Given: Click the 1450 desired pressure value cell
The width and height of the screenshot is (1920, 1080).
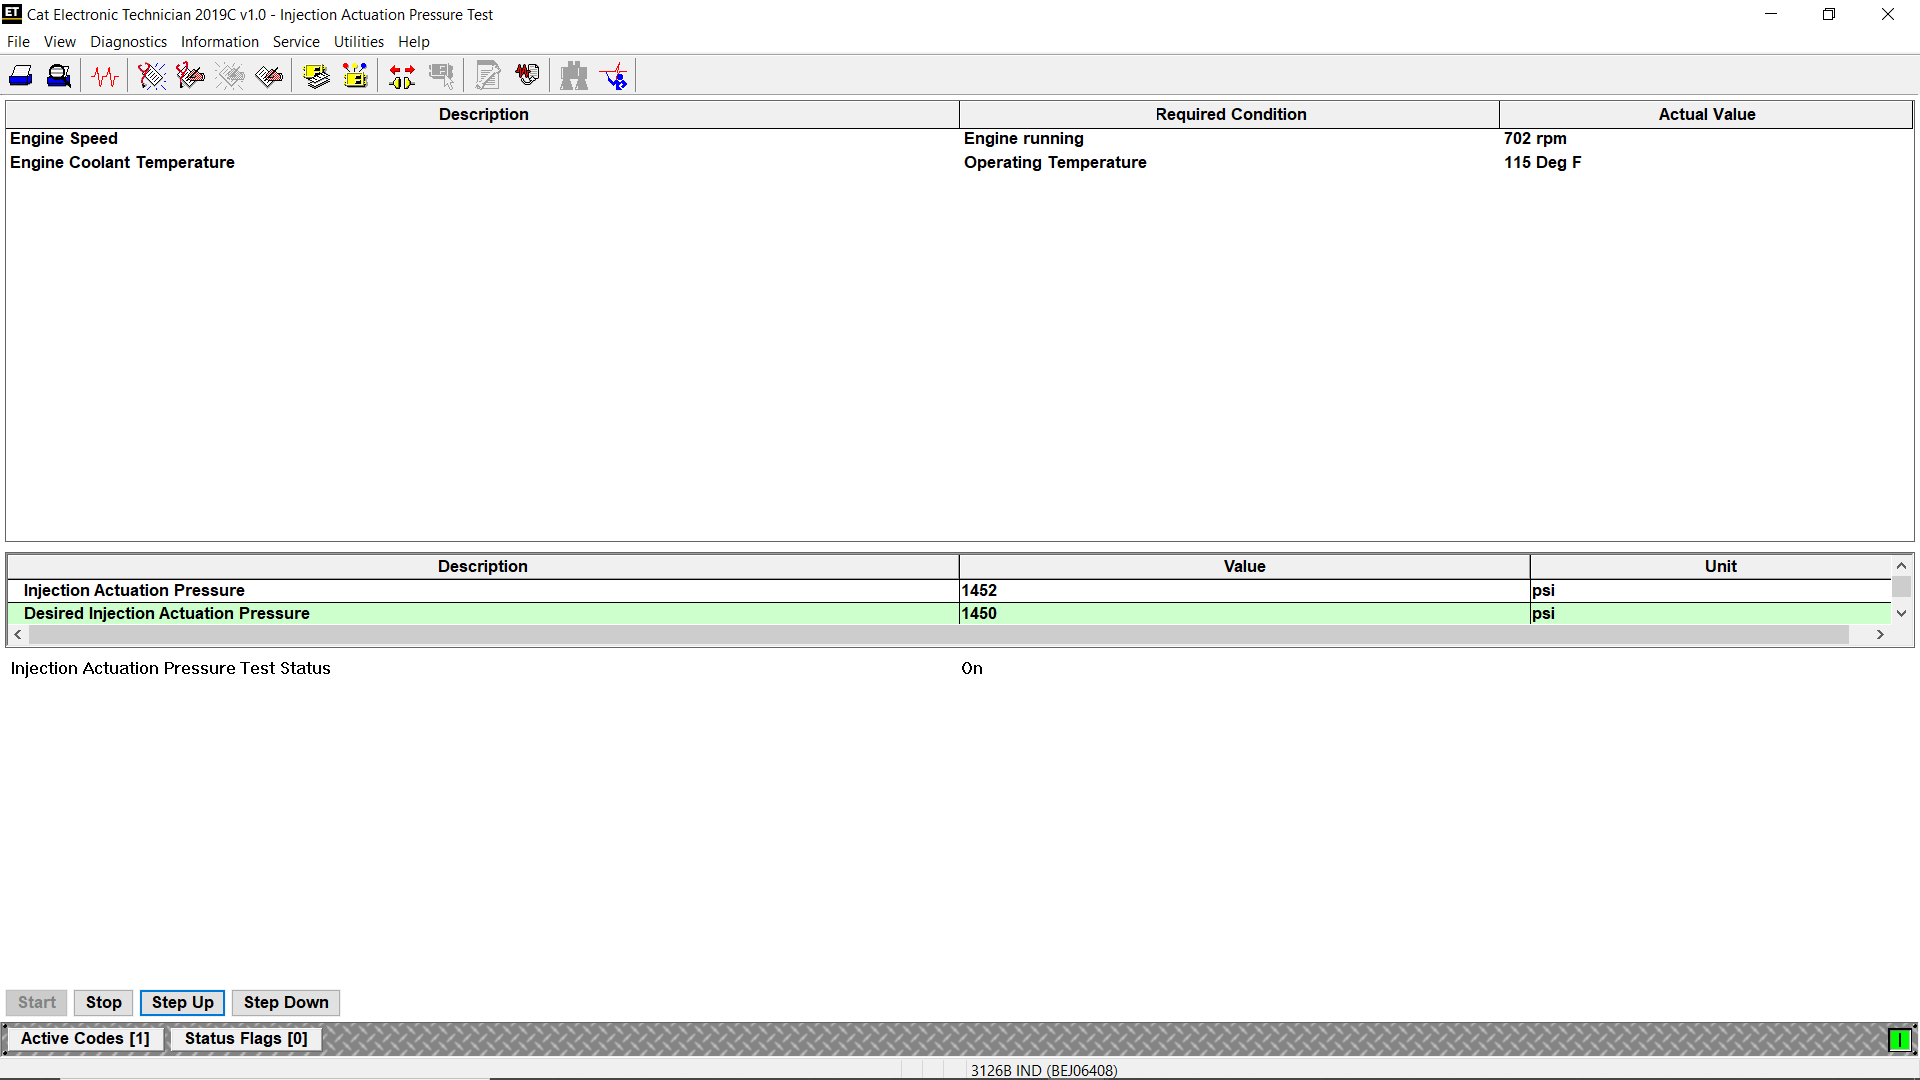Looking at the screenshot, I should tap(1244, 614).
